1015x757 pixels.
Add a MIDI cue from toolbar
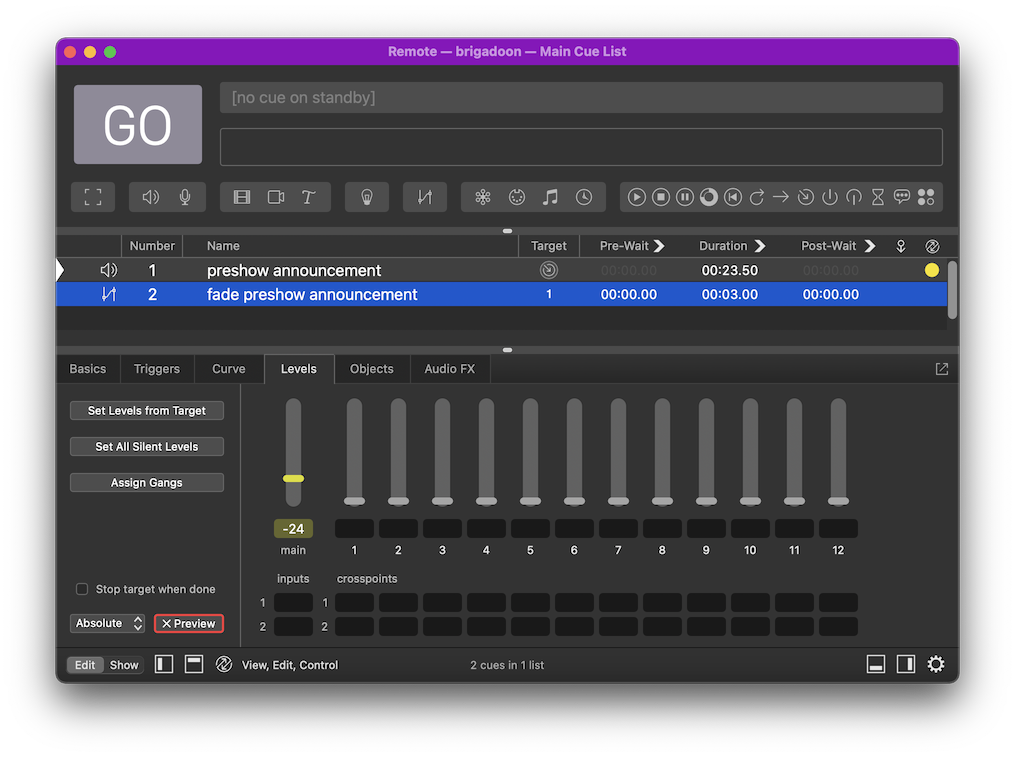click(517, 197)
